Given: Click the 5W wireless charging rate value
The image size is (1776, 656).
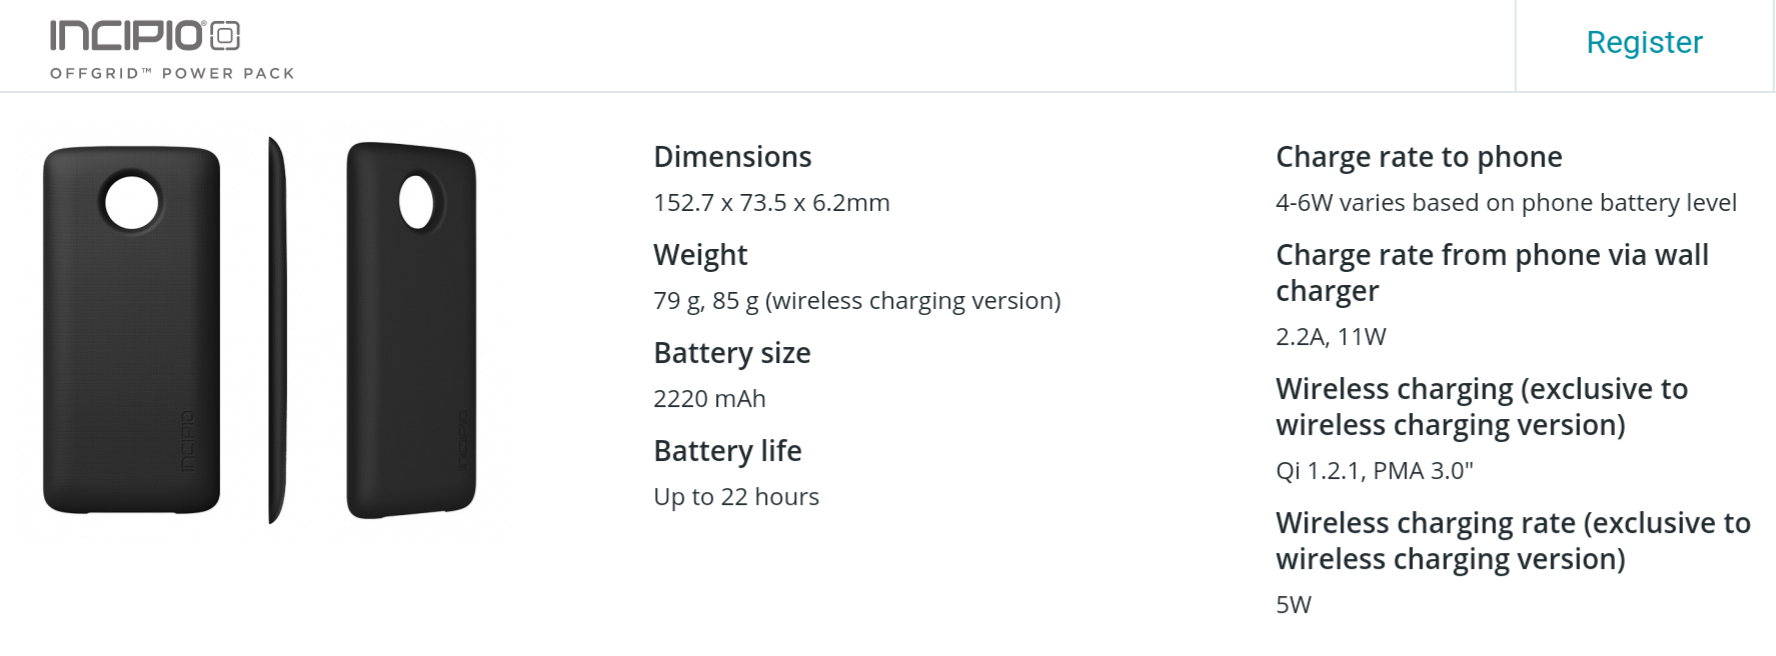Looking at the screenshot, I should click(x=1293, y=605).
